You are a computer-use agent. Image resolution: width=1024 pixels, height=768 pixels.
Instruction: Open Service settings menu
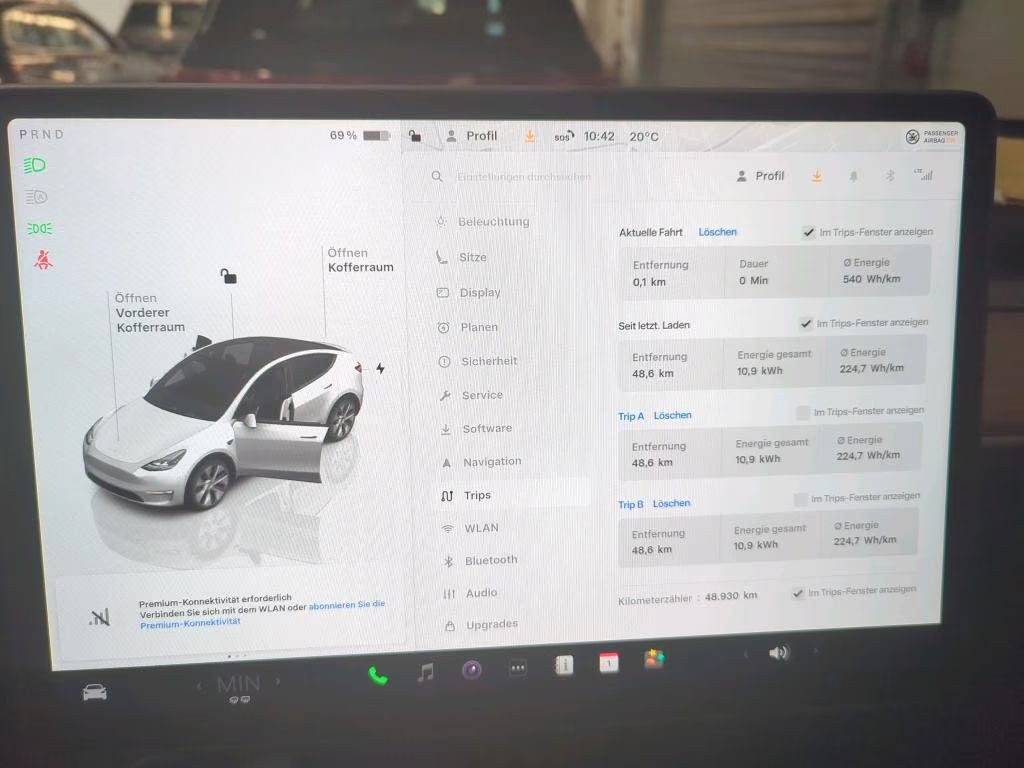pyautogui.click(x=472, y=395)
